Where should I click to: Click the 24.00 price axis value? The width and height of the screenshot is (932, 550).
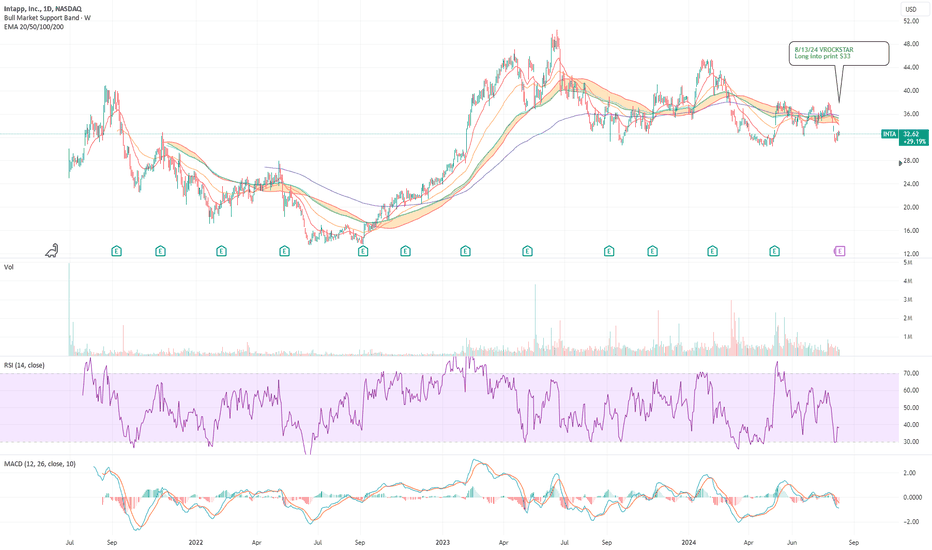(x=911, y=184)
